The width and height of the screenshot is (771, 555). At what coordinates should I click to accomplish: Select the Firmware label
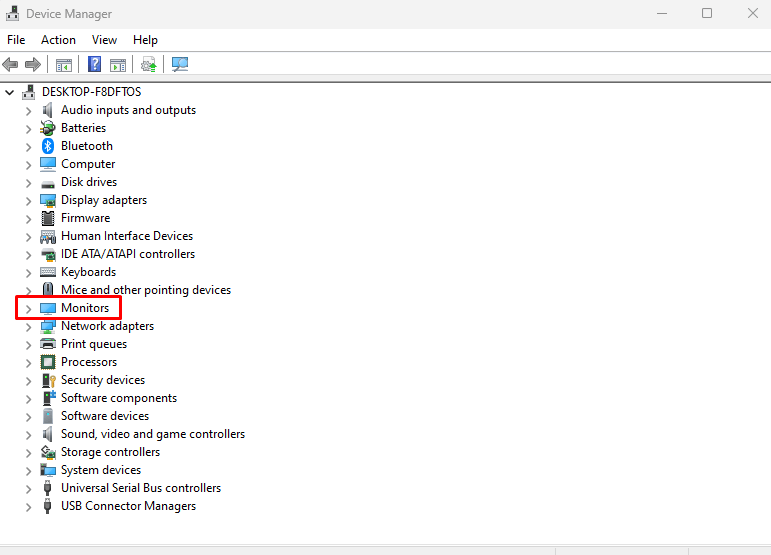[x=86, y=218]
